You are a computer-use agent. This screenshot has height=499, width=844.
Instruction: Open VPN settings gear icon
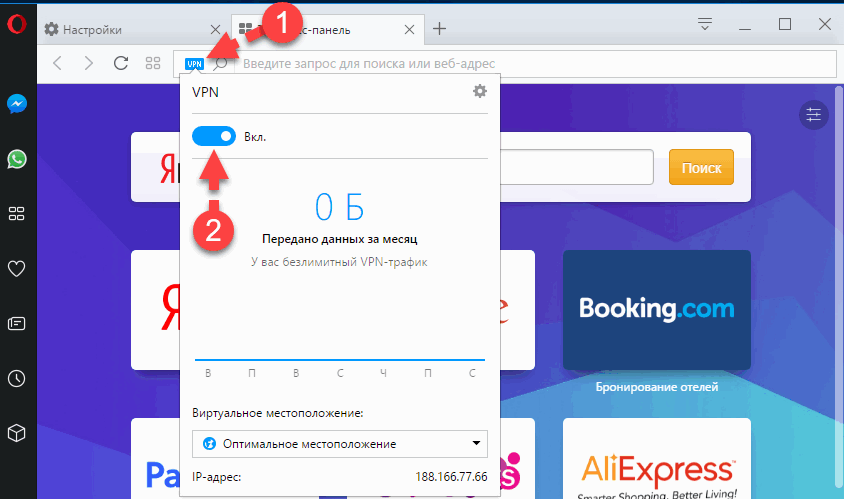(480, 92)
